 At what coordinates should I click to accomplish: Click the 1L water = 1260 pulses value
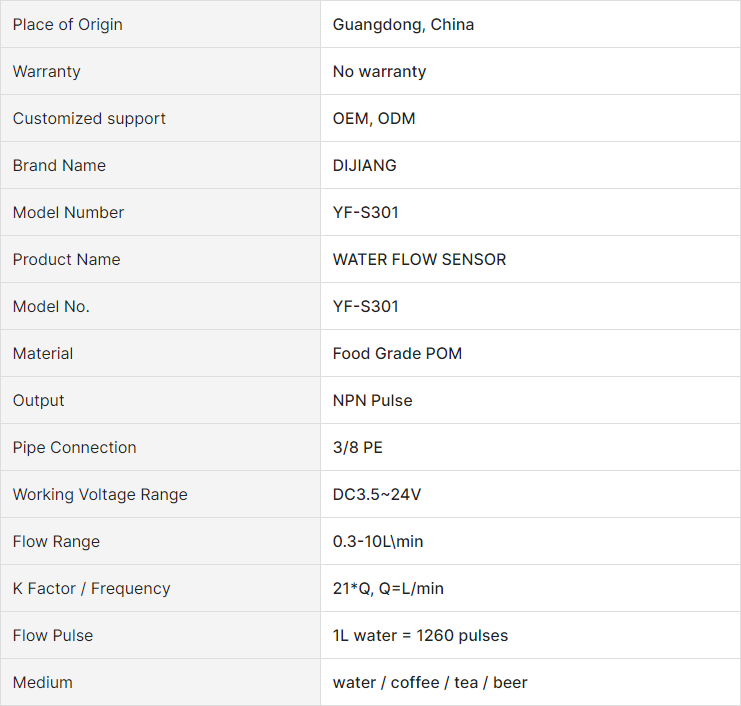pyautogui.click(x=420, y=636)
